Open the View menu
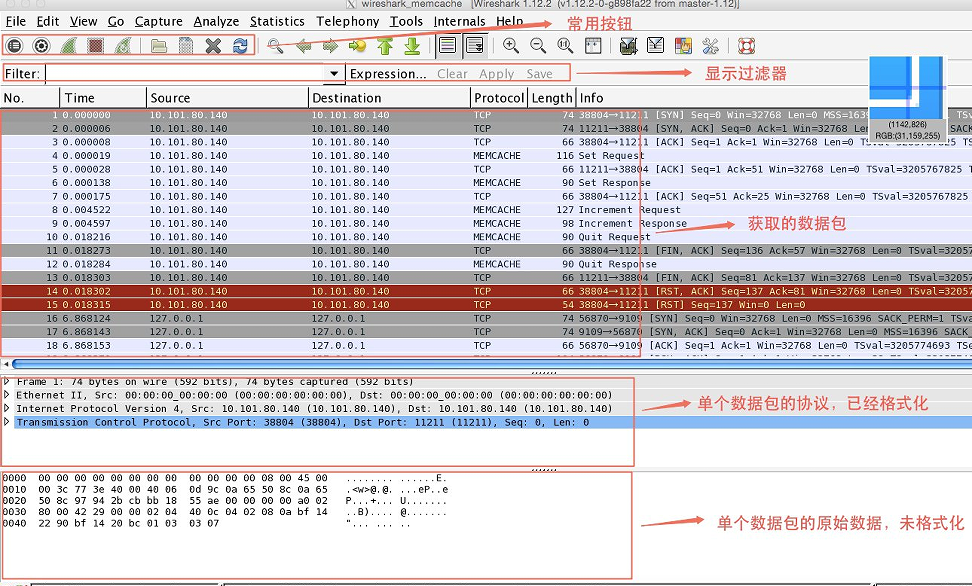 (x=83, y=22)
